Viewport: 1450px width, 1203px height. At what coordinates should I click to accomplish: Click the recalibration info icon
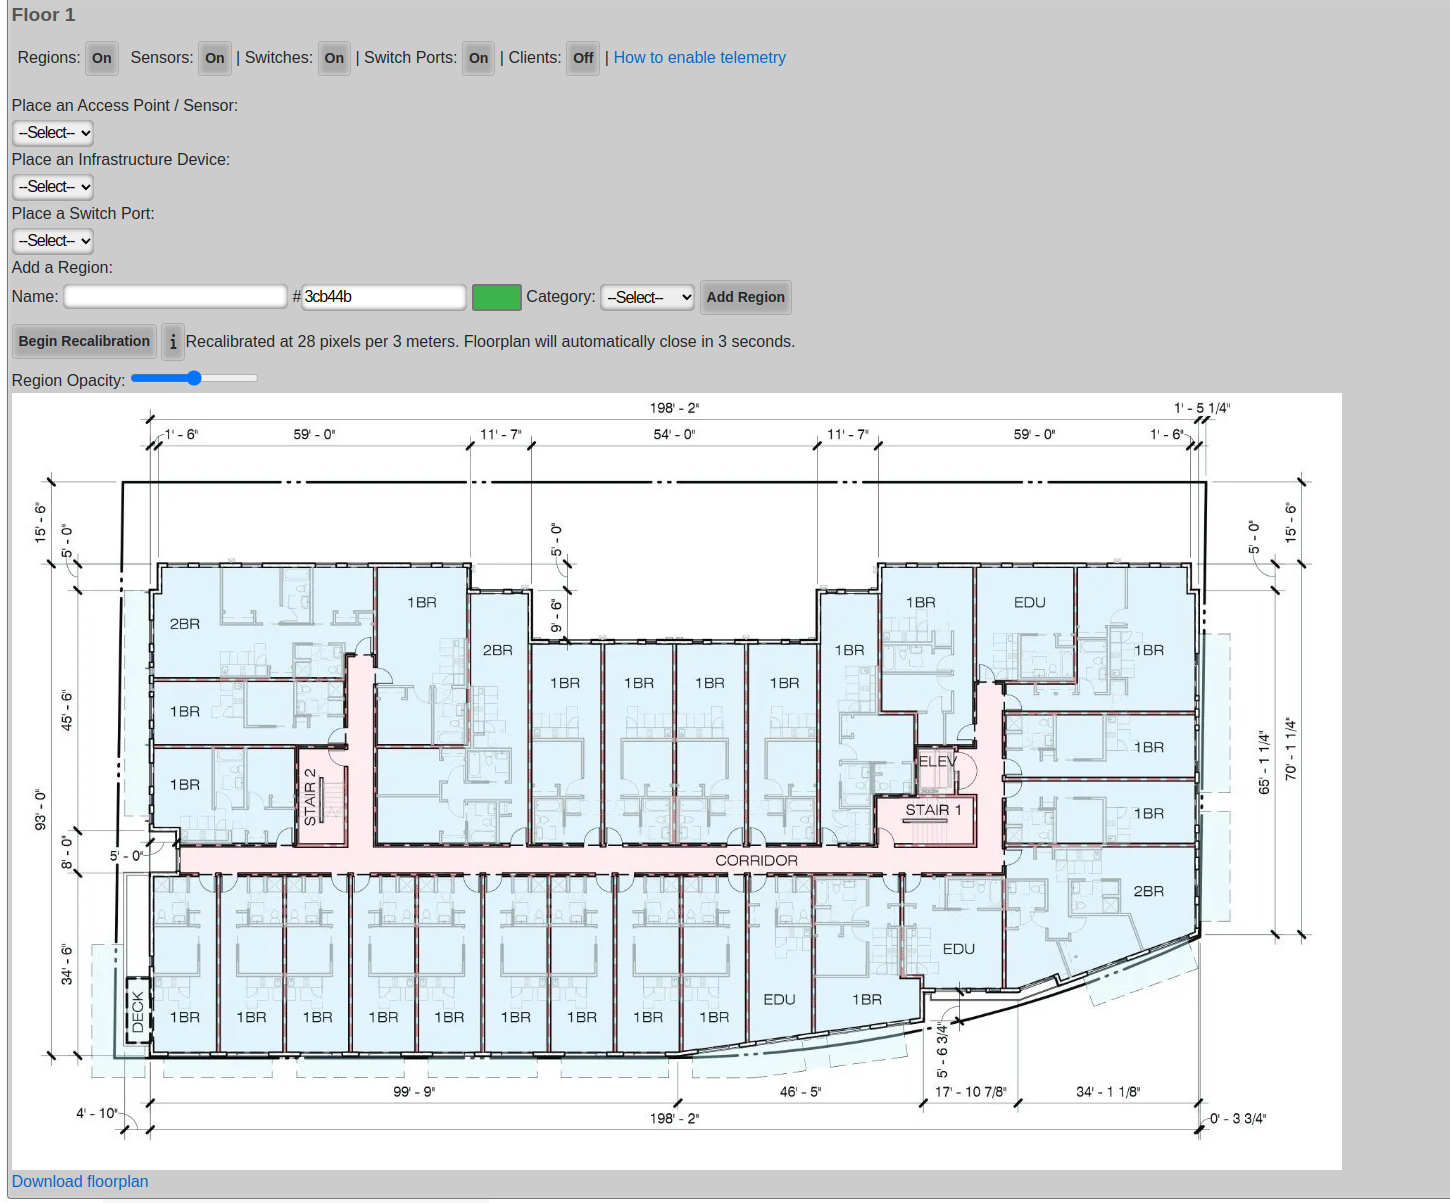click(x=173, y=342)
